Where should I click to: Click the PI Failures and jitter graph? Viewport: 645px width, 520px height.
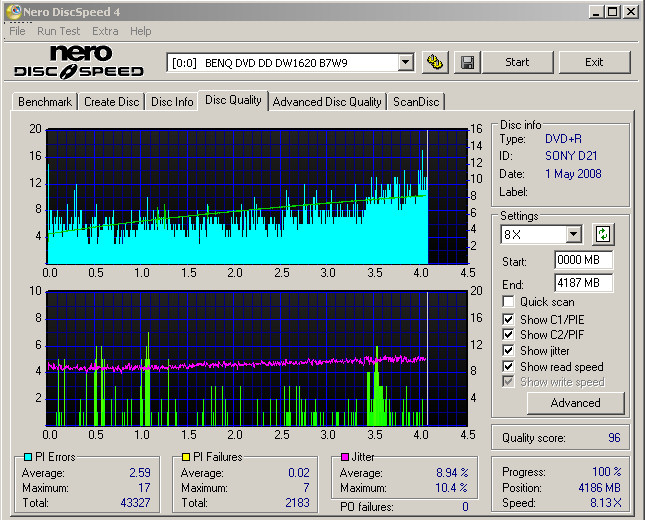pyautogui.click(x=258, y=358)
